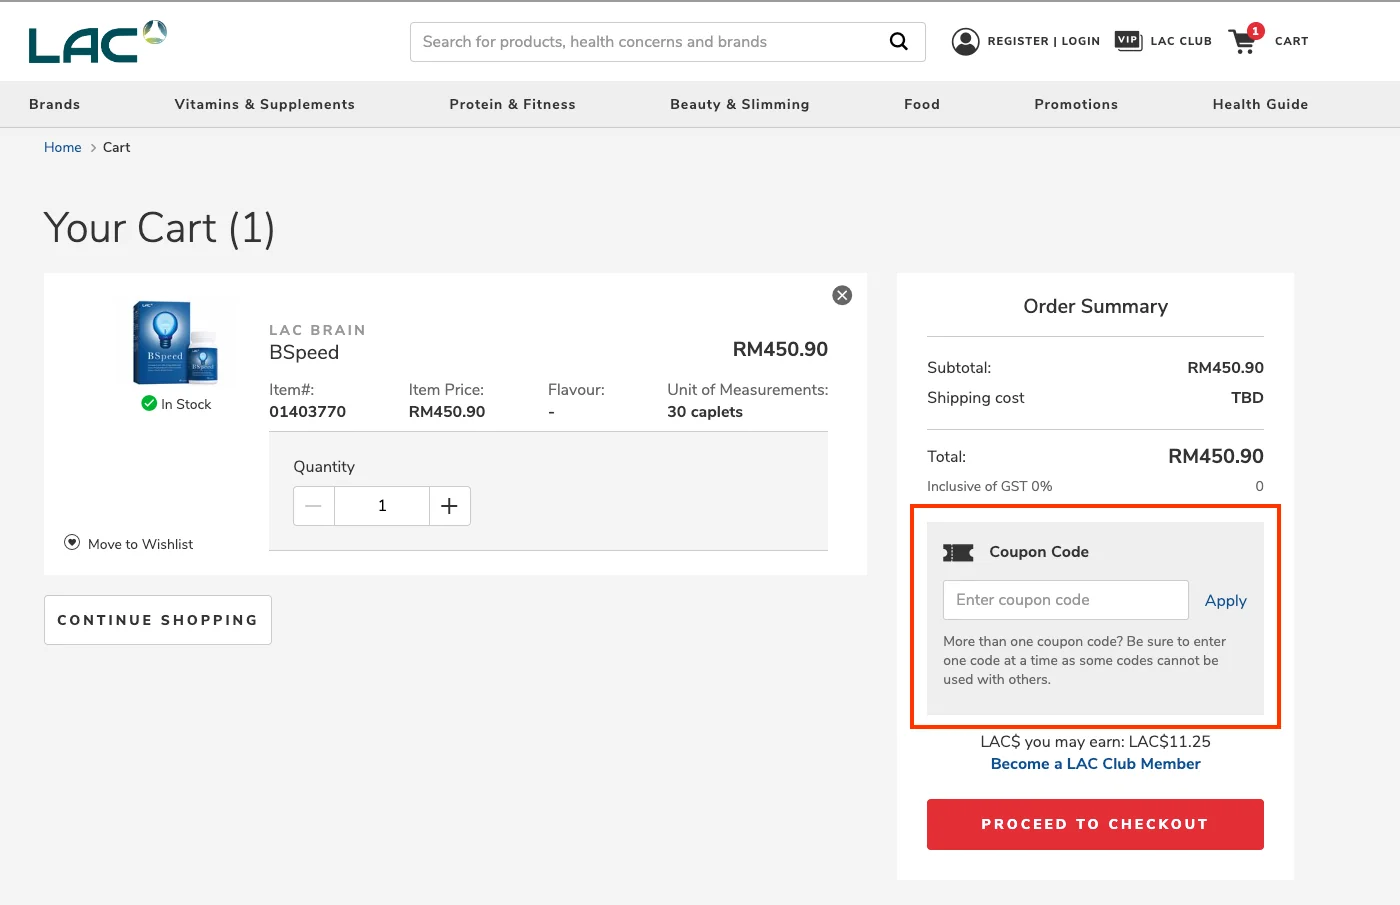Image resolution: width=1400 pixels, height=905 pixels.
Task: Open the Brands menu
Action: point(54,104)
